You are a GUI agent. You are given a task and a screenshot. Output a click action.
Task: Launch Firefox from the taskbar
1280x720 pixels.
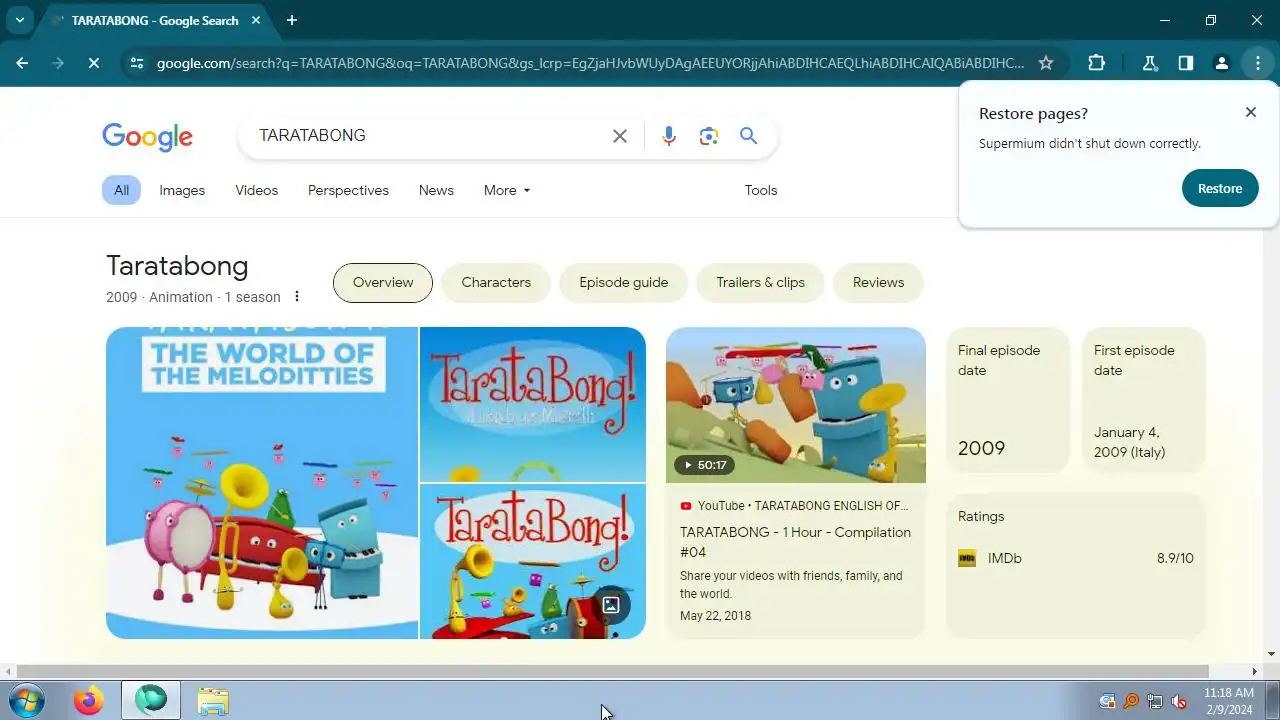pos(88,701)
